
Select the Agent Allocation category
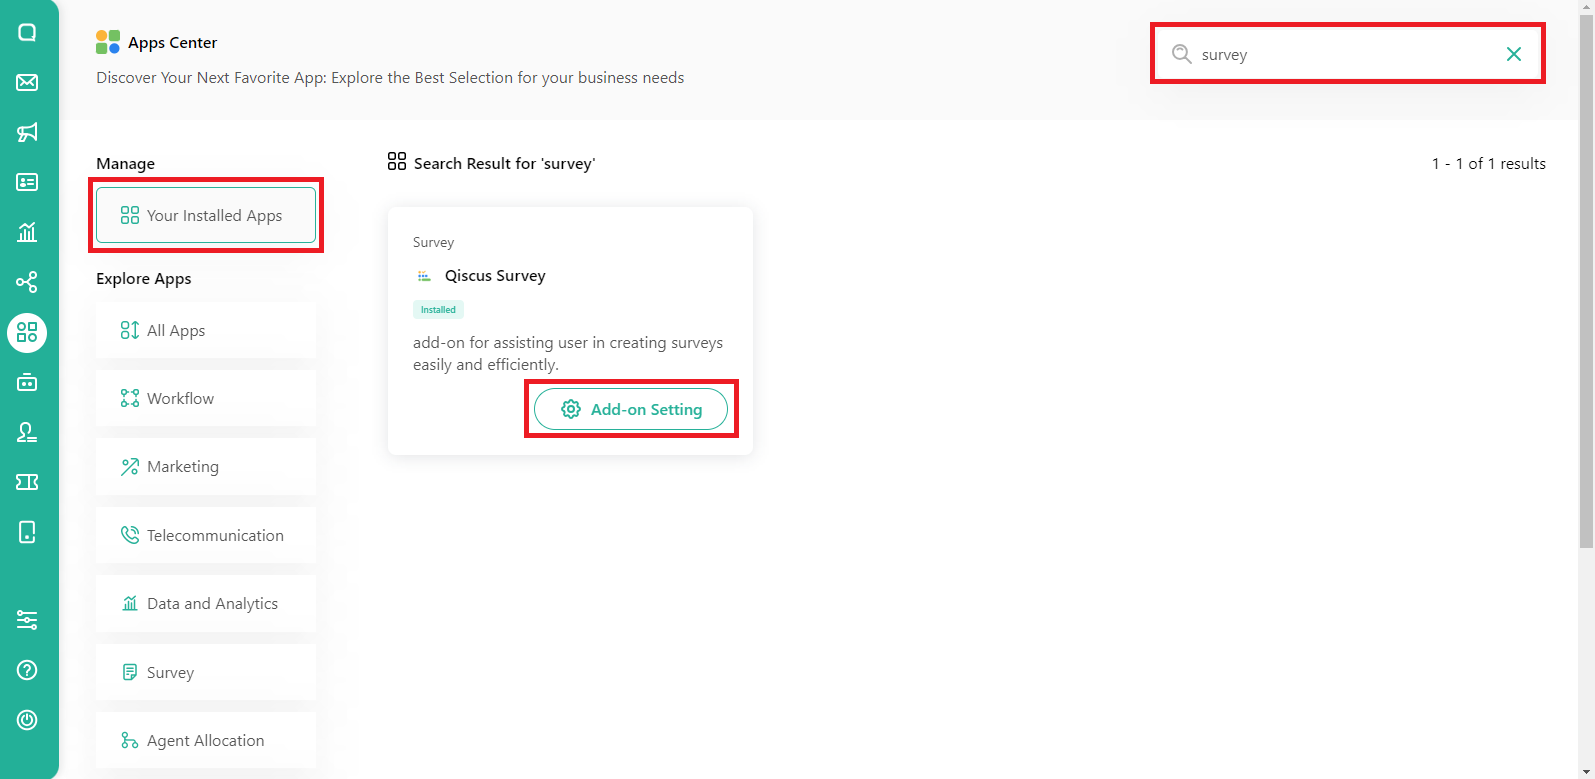tap(206, 740)
